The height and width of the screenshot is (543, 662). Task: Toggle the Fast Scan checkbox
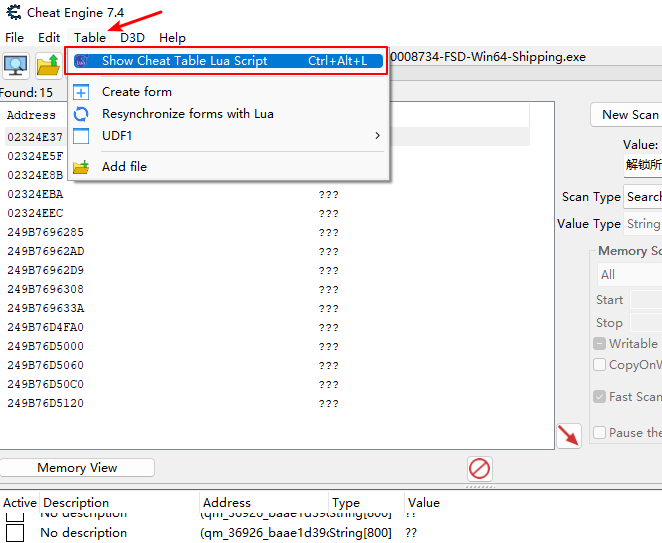[x=599, y=396]
